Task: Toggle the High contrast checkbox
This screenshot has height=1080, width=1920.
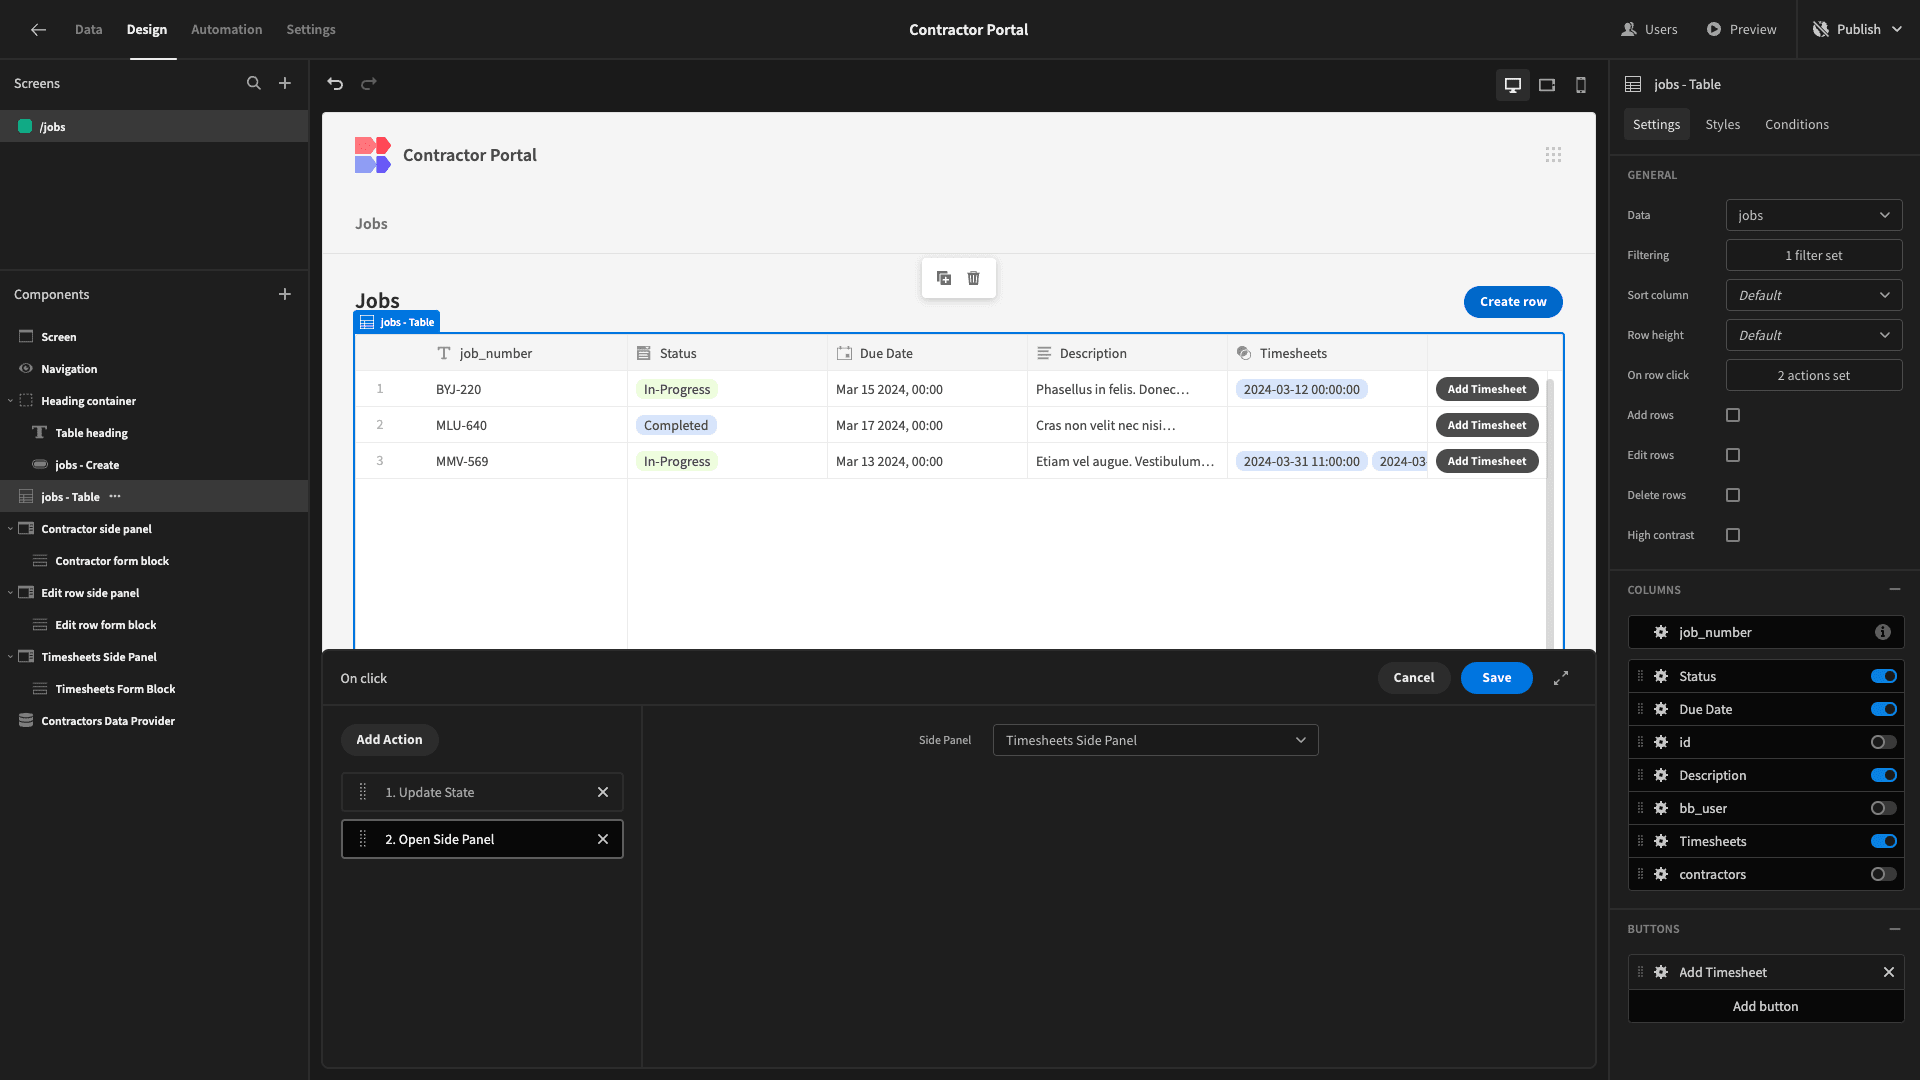Action: tap(1733, 535)
